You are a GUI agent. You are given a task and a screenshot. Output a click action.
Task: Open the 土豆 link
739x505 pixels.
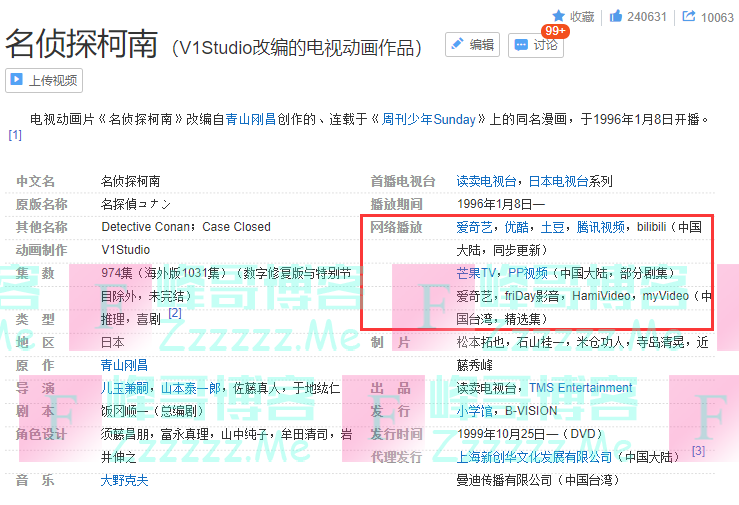pyautogui.click(x=552, y=227)
